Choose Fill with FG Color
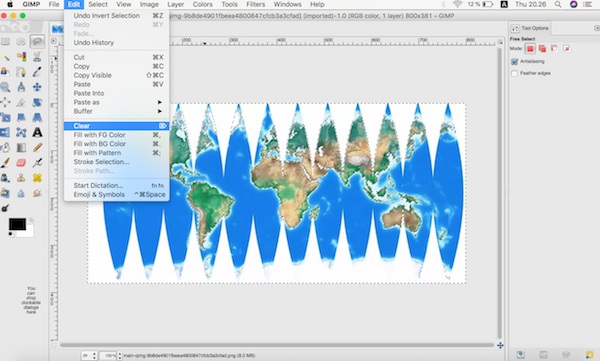Screen dimensions: 600x361 (116, 135)
